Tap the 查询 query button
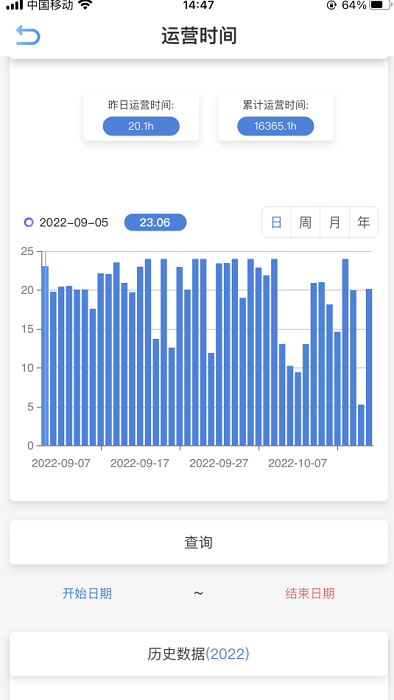The height and width of the screenshot is (700, 394). (x=199, y=542)
